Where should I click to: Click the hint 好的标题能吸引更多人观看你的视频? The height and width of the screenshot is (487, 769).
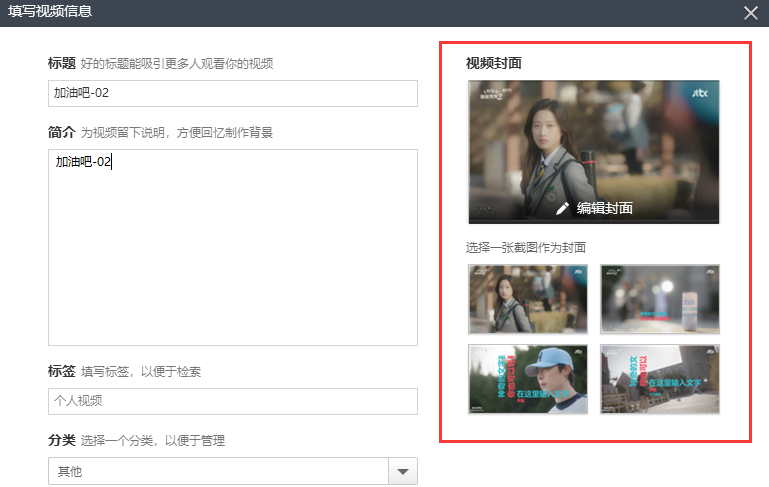point(177,64)
